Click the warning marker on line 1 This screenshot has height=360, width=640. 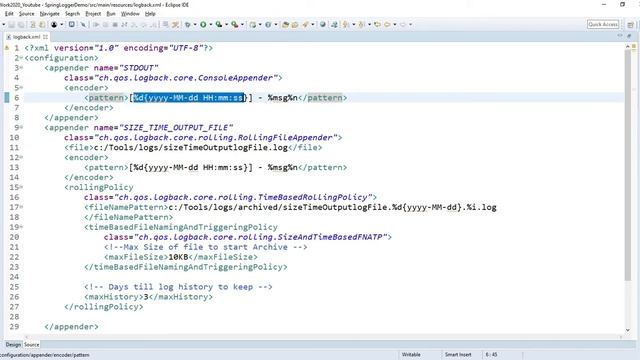(7, 48)
